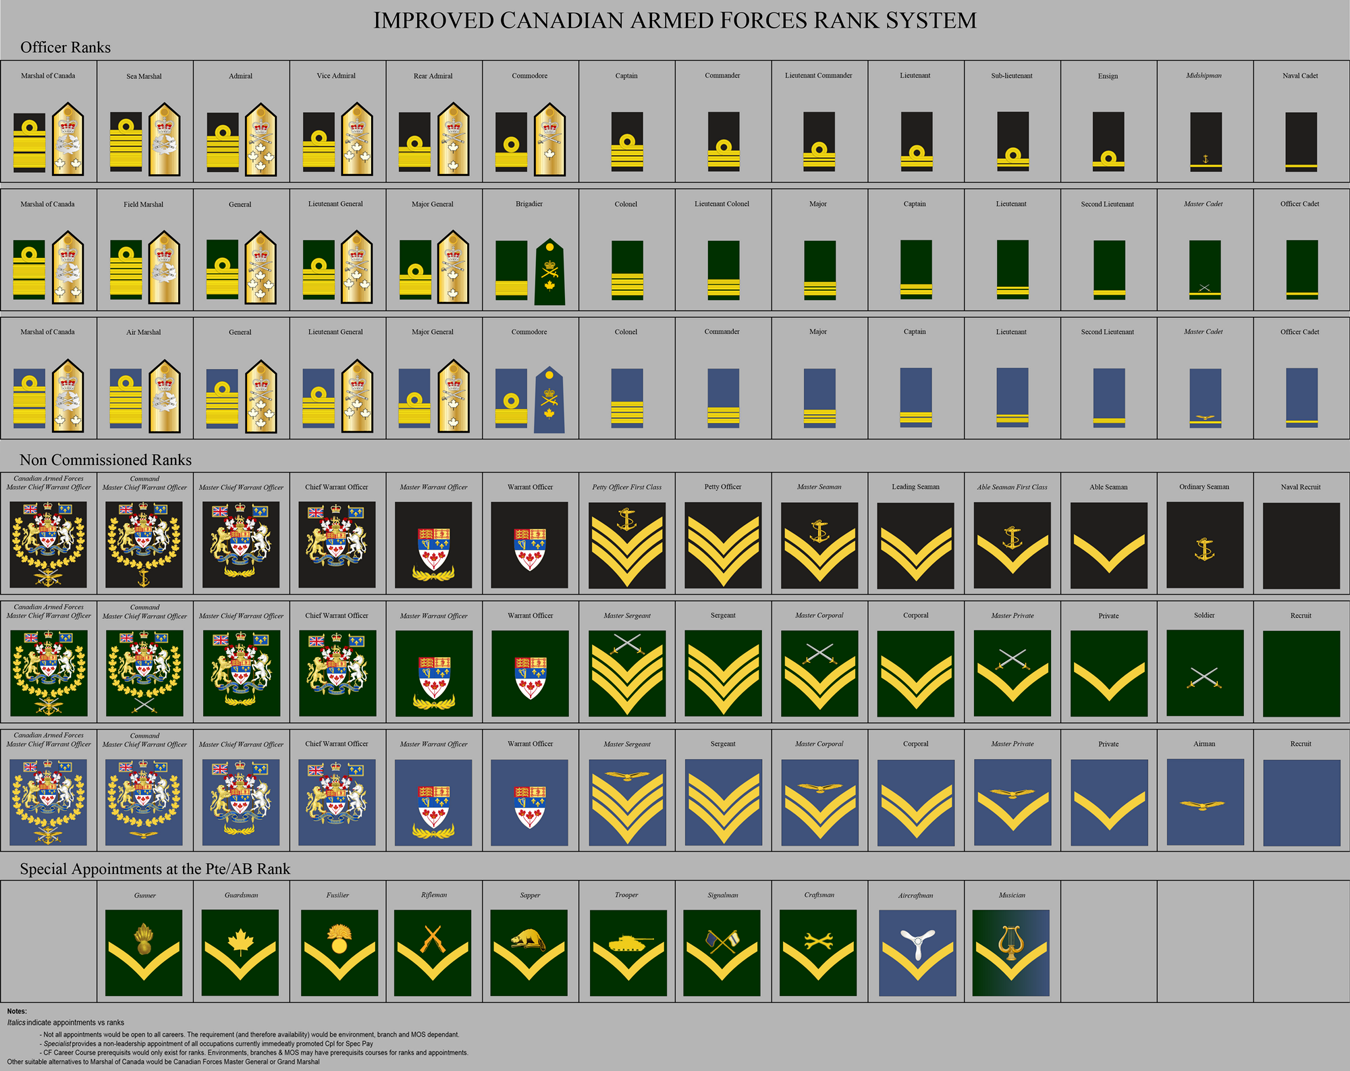Click the Leading Seaman double chevron badge
The height and width of the screenshot is (1071, 1350).
point(916,545)
